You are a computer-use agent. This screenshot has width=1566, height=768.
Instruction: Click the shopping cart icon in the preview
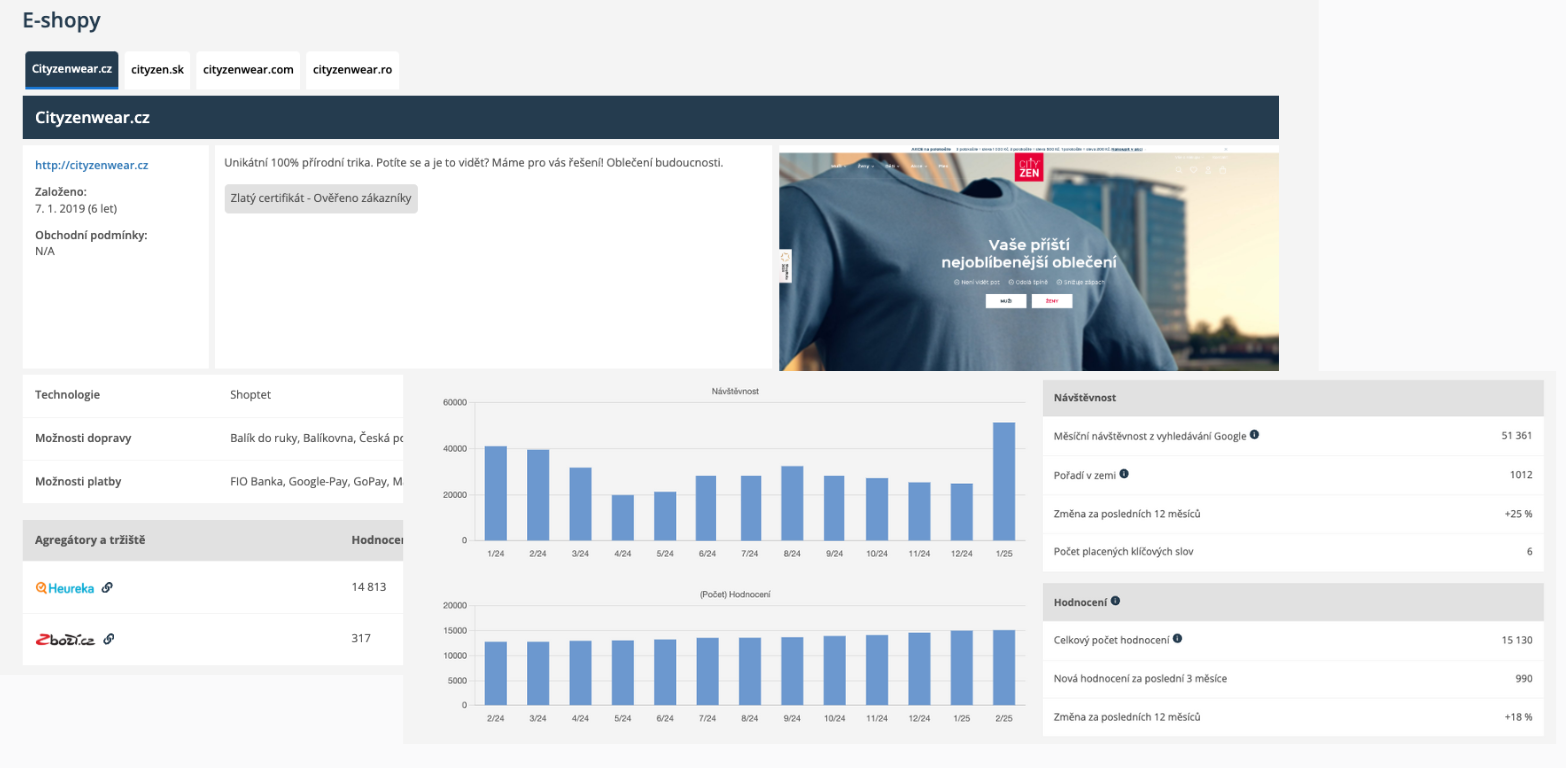click(x=1222, y=170)
